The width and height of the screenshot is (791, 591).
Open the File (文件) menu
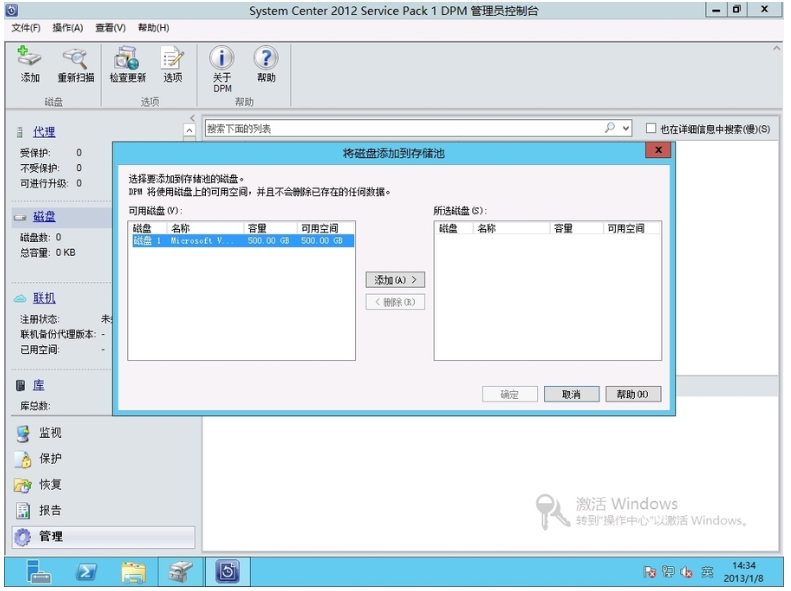(x=26, y=28)
